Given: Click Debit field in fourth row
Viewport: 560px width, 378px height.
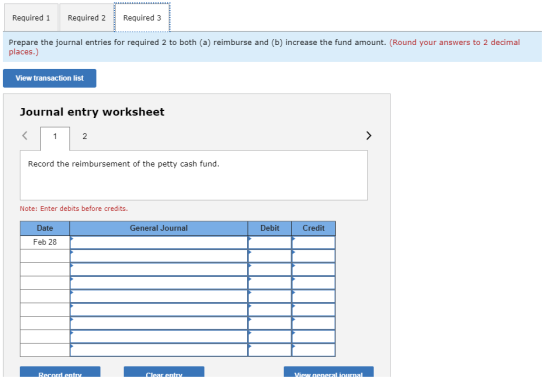Looking at the screenshot, I should [270, 283].
